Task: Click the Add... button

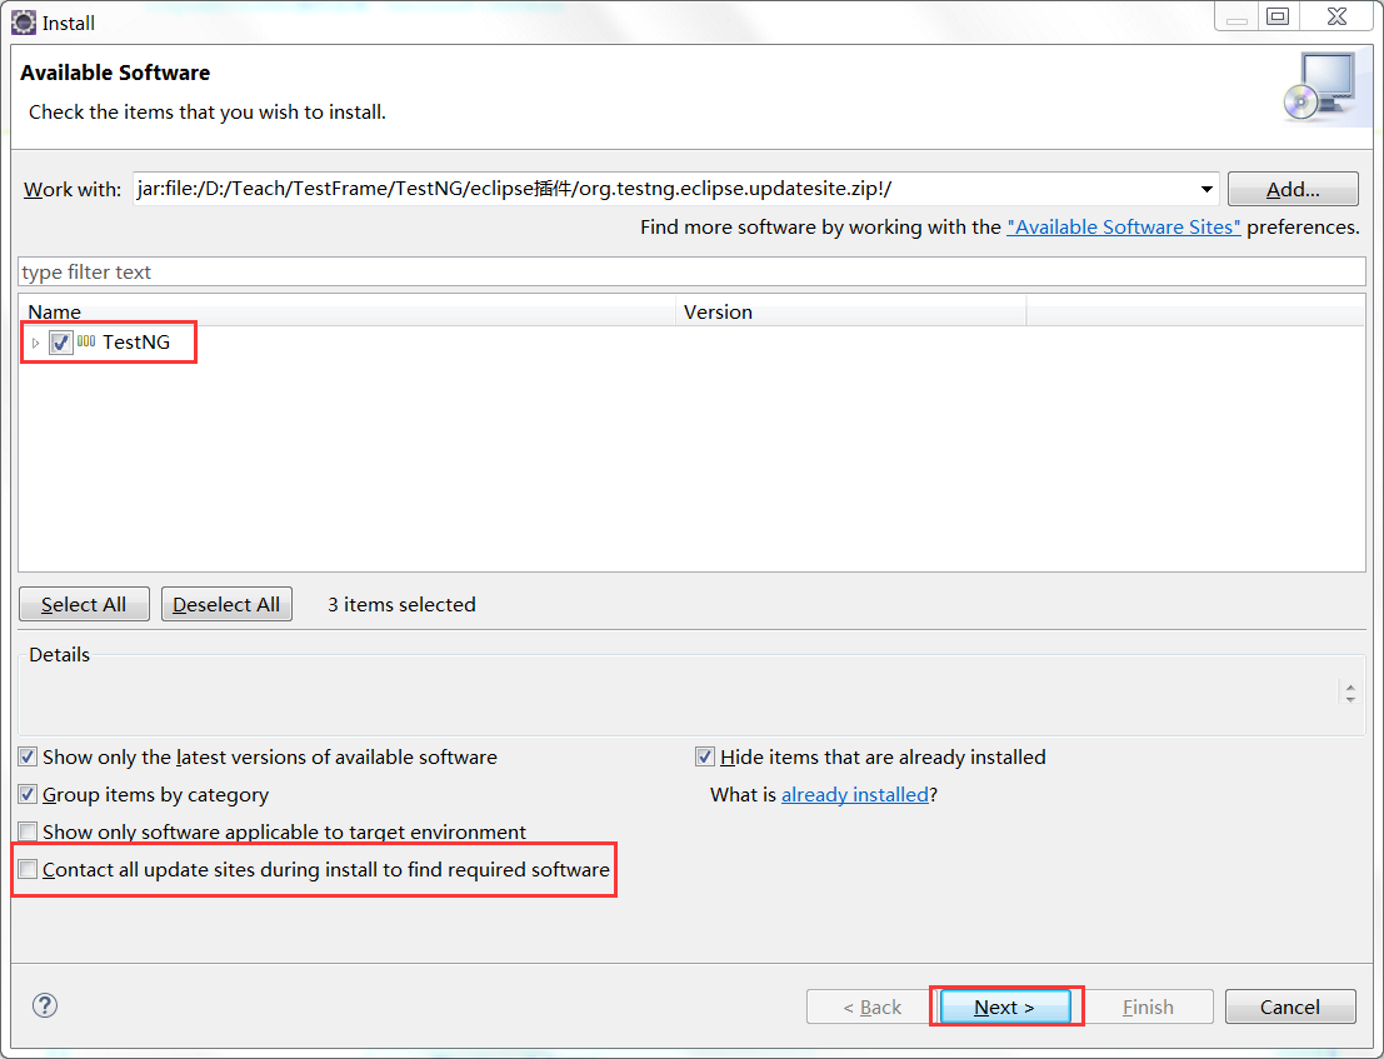Action: click(x=1293, y=189)
